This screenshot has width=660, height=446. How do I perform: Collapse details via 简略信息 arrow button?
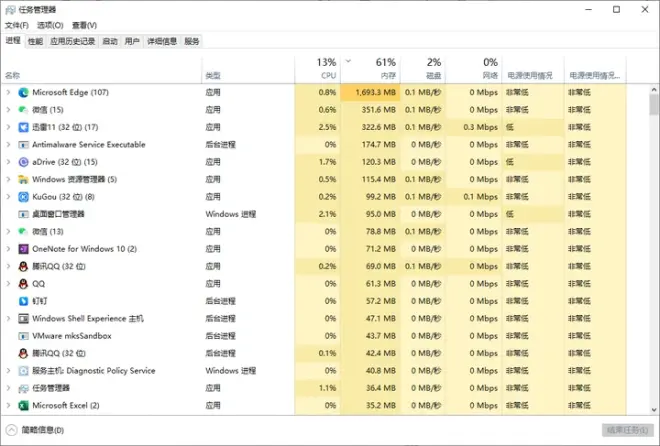(x=12, y=430)
